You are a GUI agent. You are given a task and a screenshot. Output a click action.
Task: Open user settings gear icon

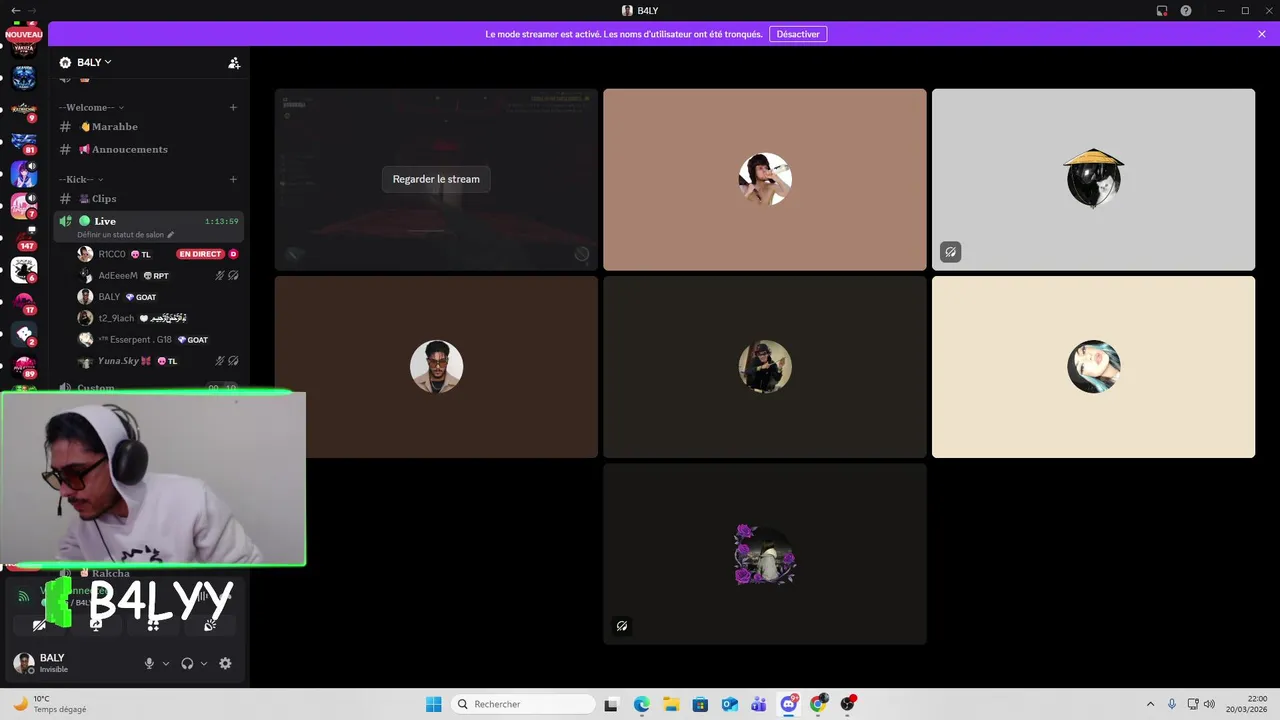tap(225, 663)
